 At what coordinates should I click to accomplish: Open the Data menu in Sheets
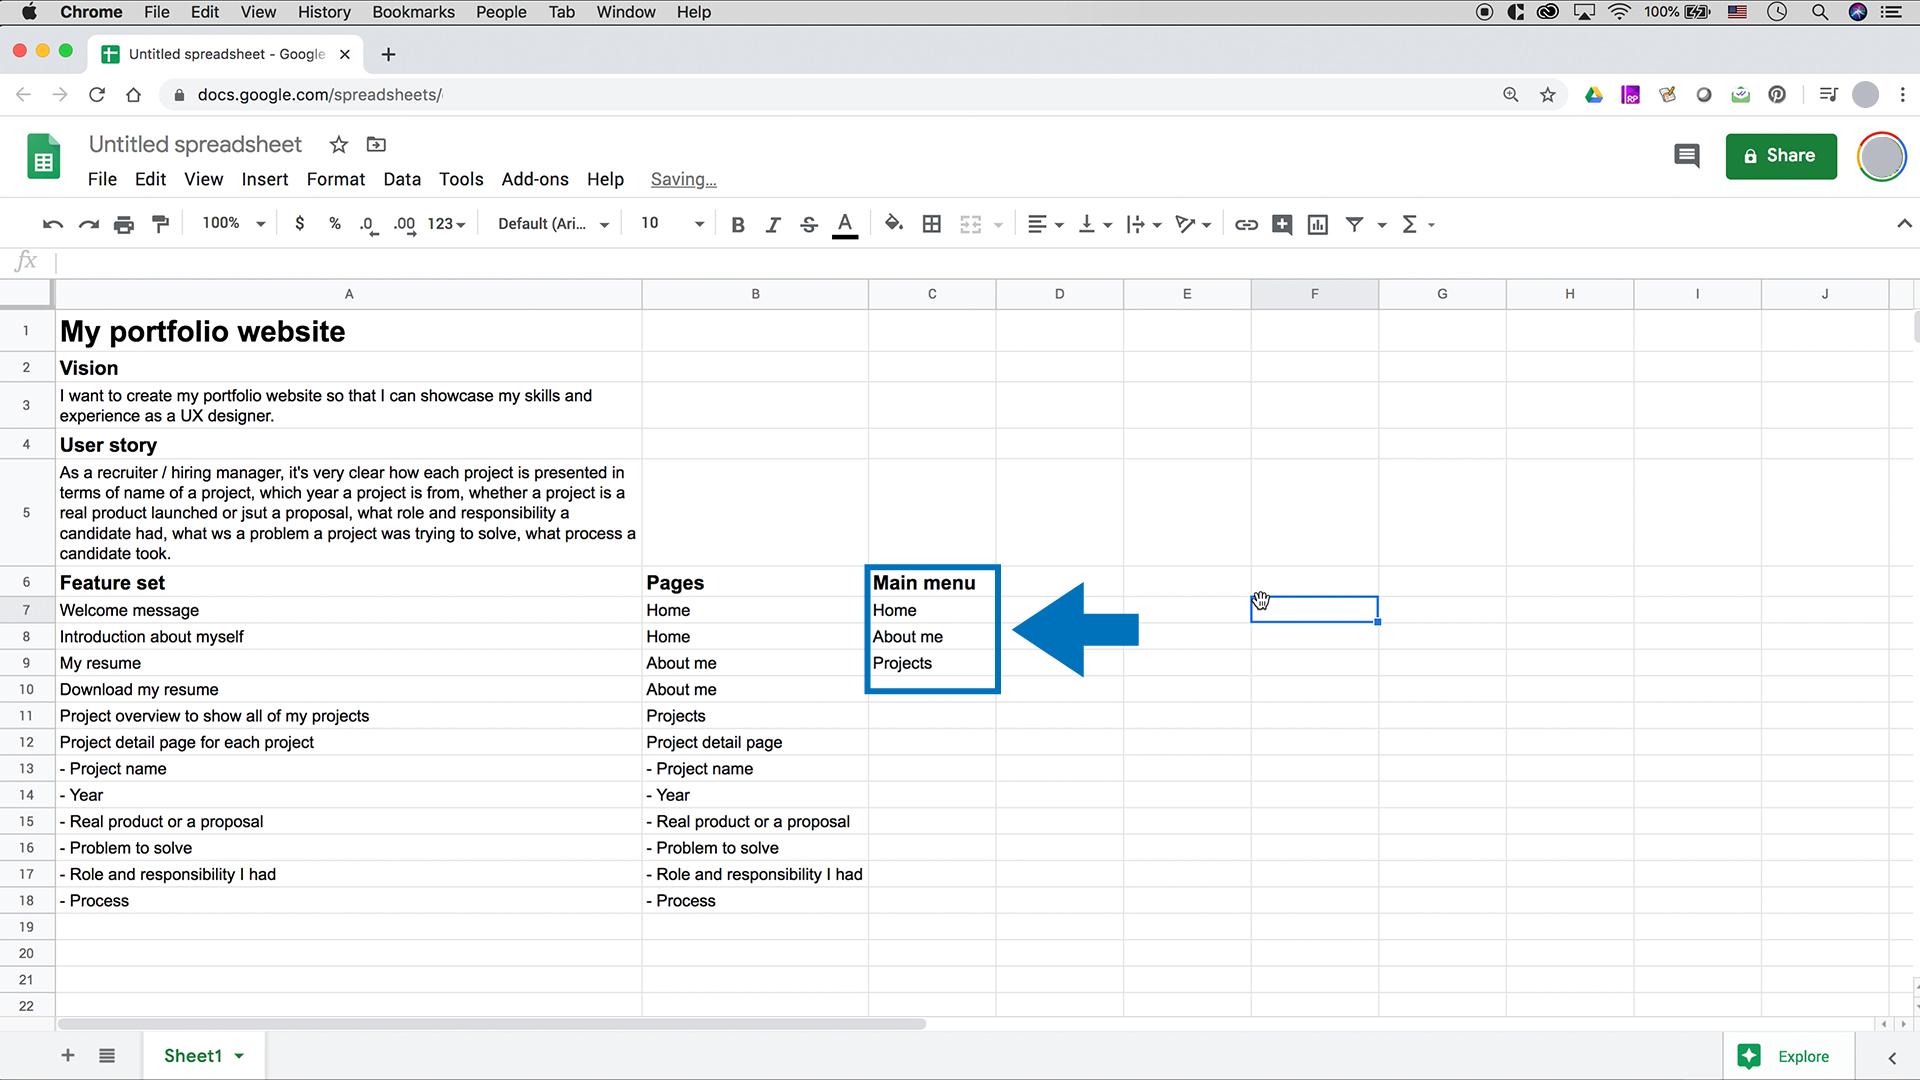[402, 179]
